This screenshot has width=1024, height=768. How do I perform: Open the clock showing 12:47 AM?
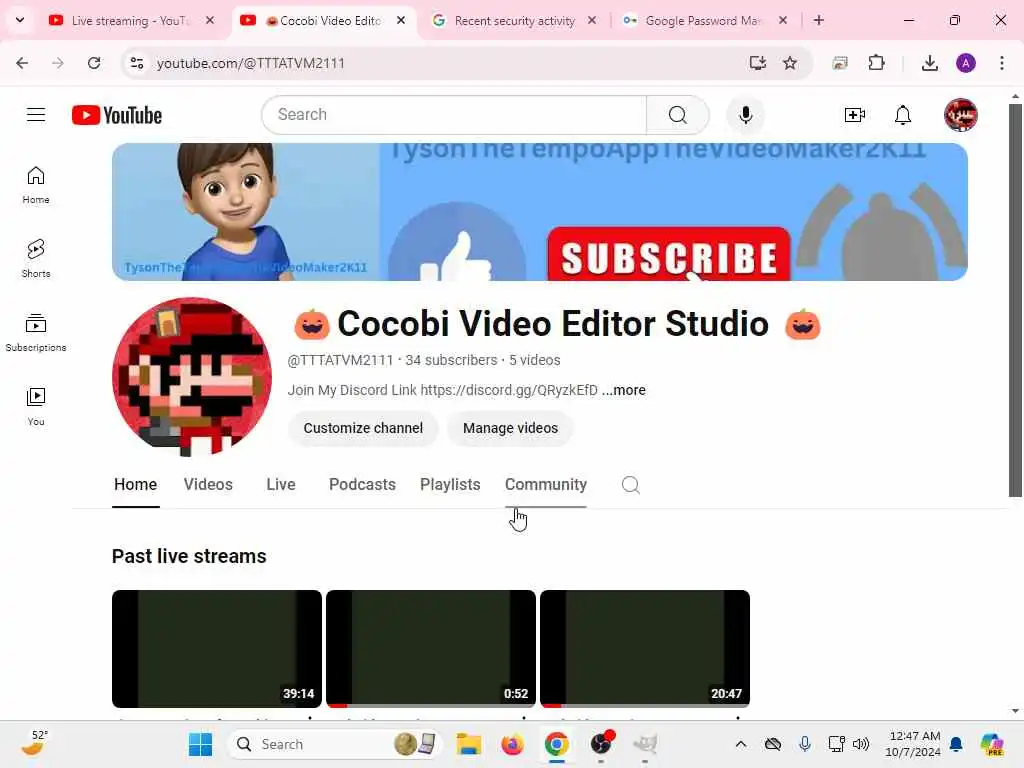click(912, 744)
